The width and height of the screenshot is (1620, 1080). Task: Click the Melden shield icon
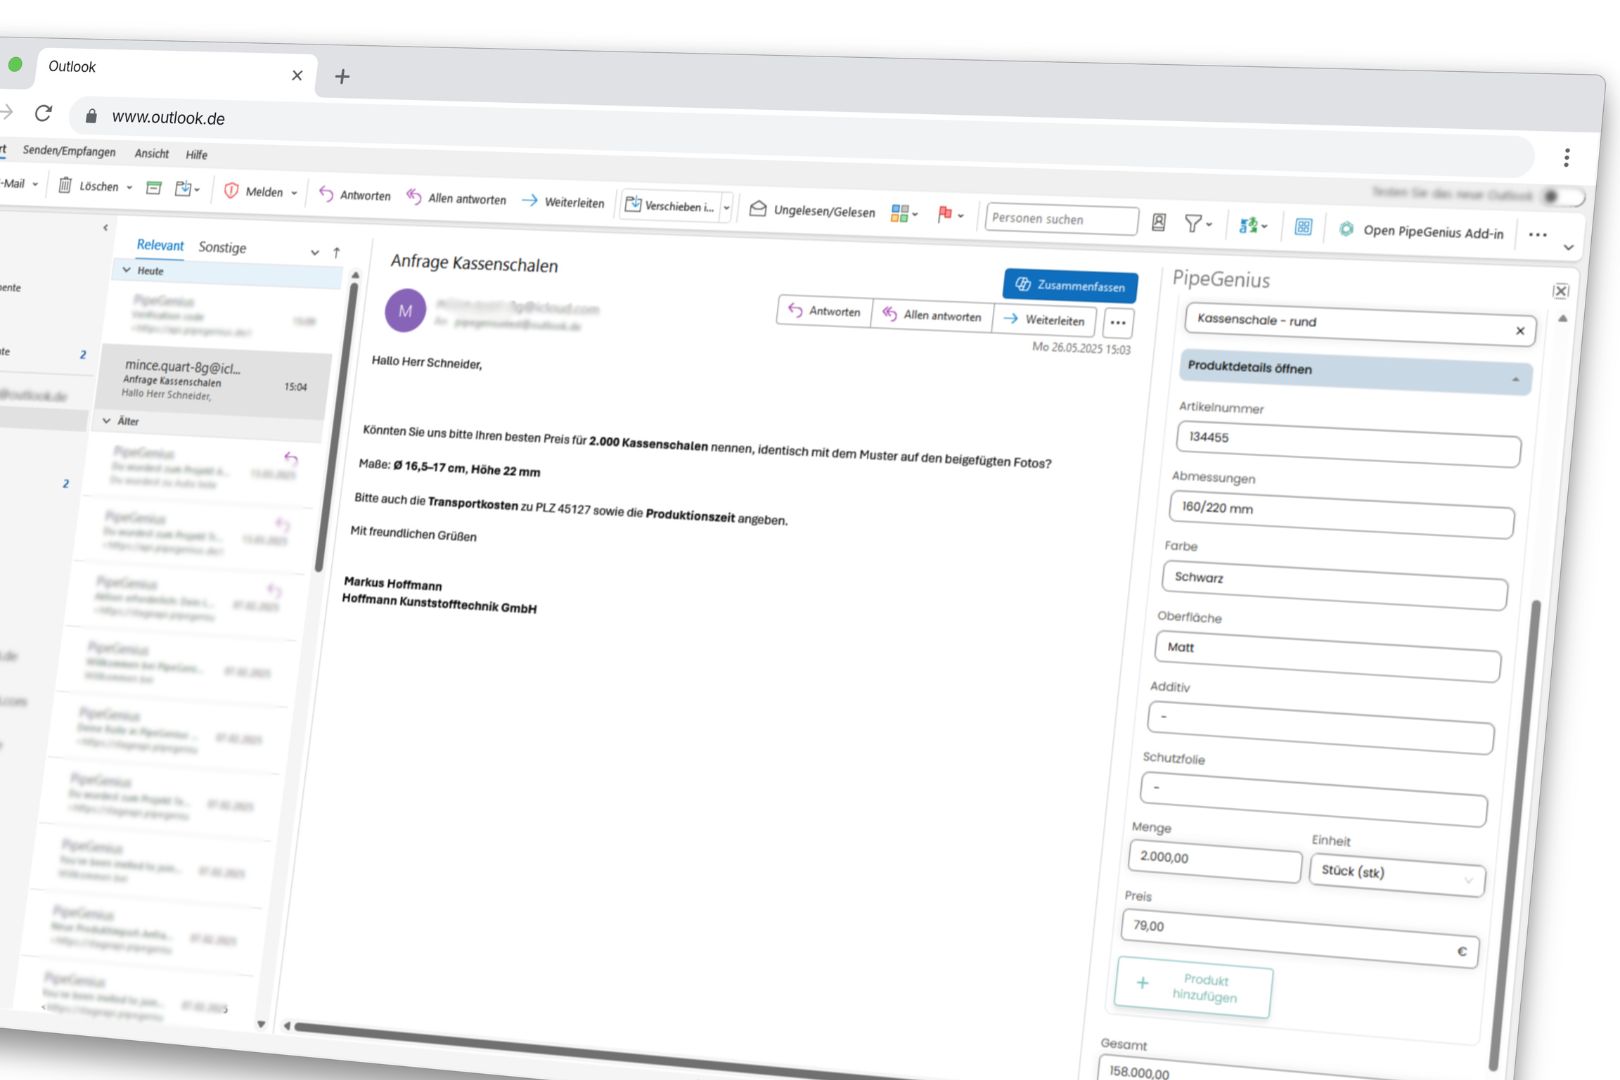(x=231, y=190)
